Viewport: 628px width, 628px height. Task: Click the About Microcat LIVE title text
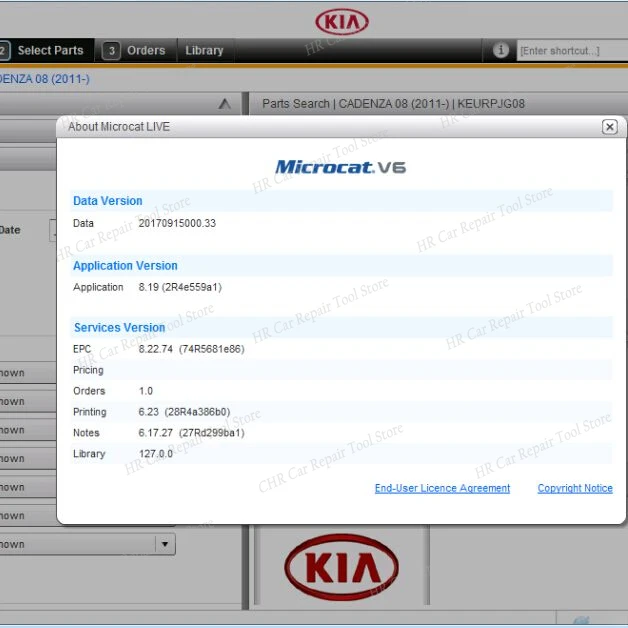(x=119, y=127)
